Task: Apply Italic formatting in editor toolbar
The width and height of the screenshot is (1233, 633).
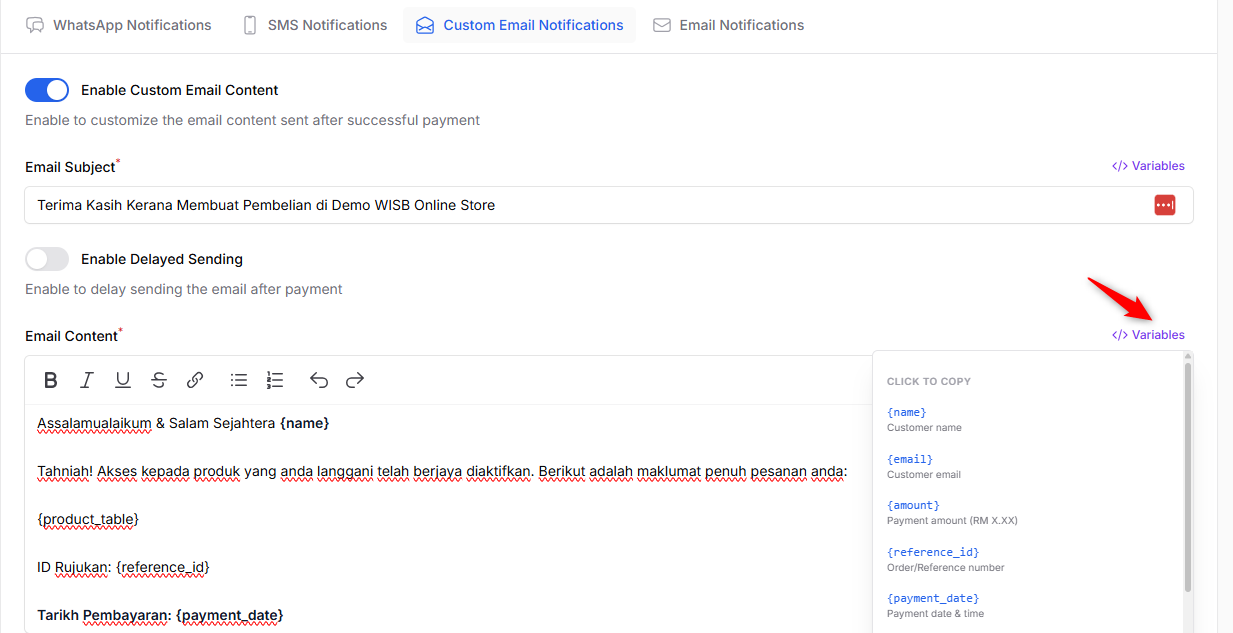Action: [x=87, y=380]
